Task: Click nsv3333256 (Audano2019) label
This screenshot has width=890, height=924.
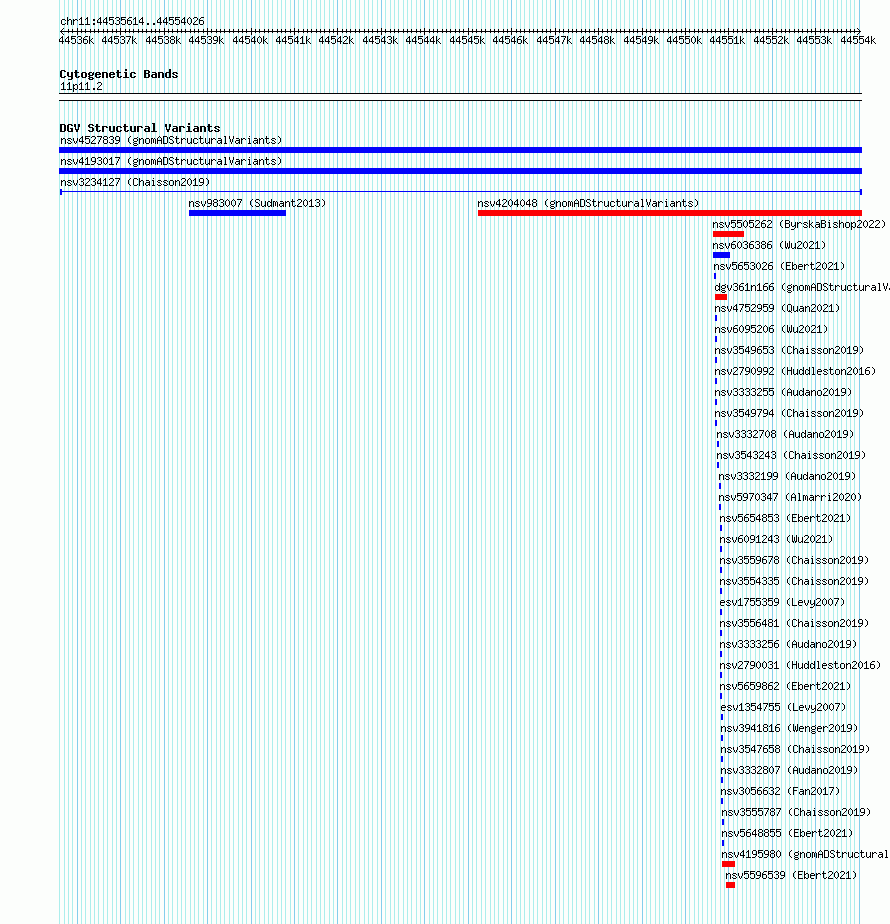Action: (x=788, y=645)
